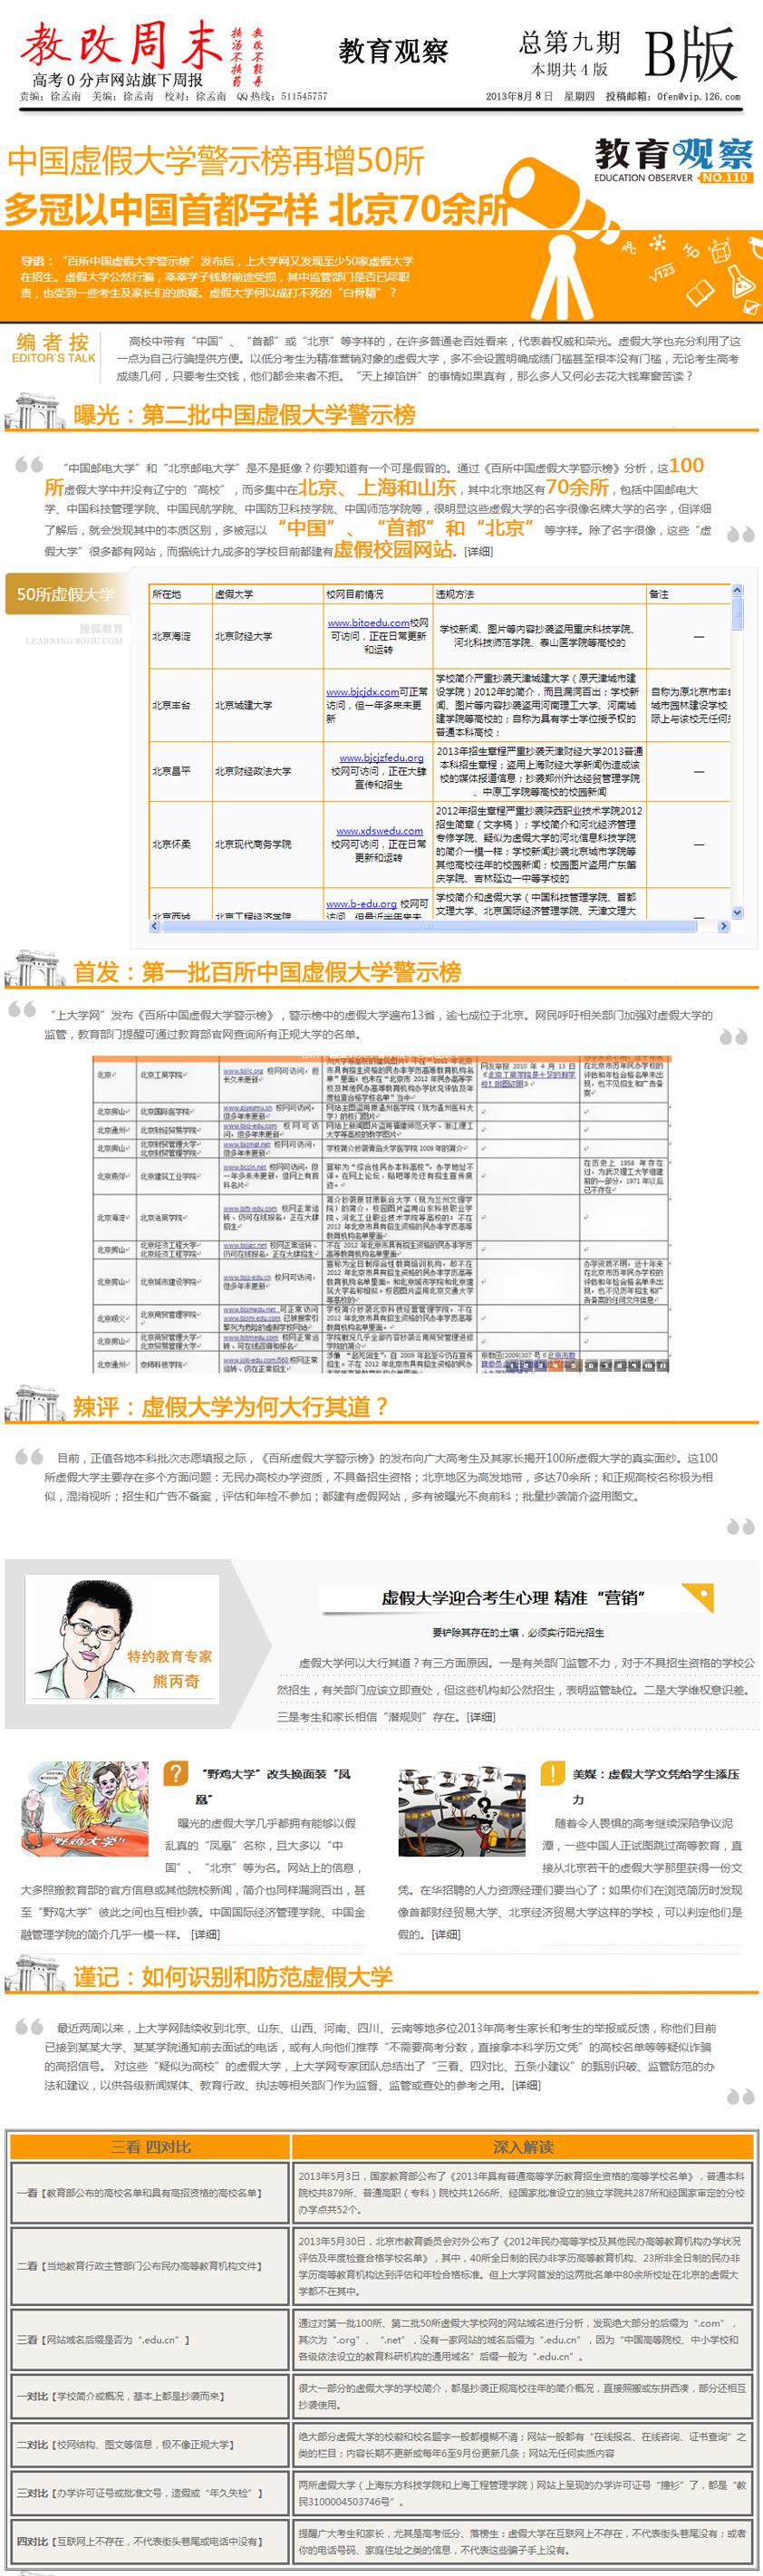Click the row 一看【教育部公布的高校名单和具有高招资格的高校名单】
The image size is (763, 2576).
coord(150,2193)
